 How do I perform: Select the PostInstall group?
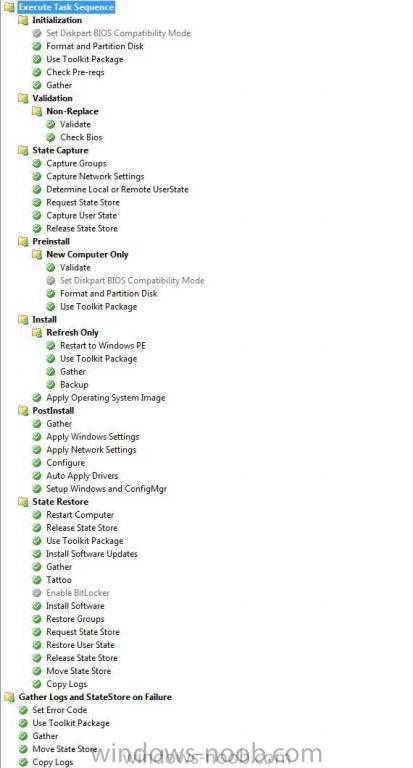click(53, 410)
